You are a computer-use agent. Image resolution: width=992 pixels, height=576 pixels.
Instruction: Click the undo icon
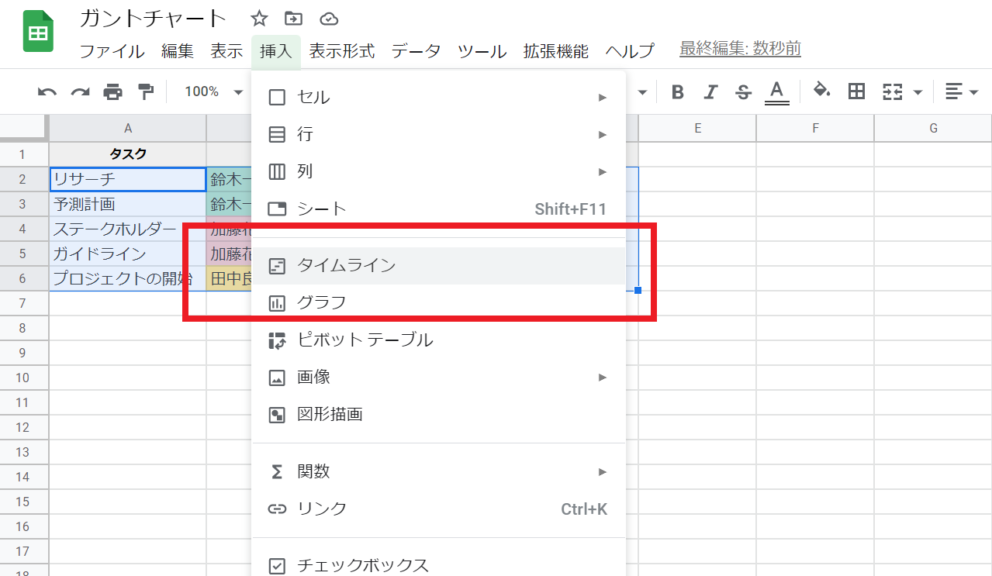point(47,91)
